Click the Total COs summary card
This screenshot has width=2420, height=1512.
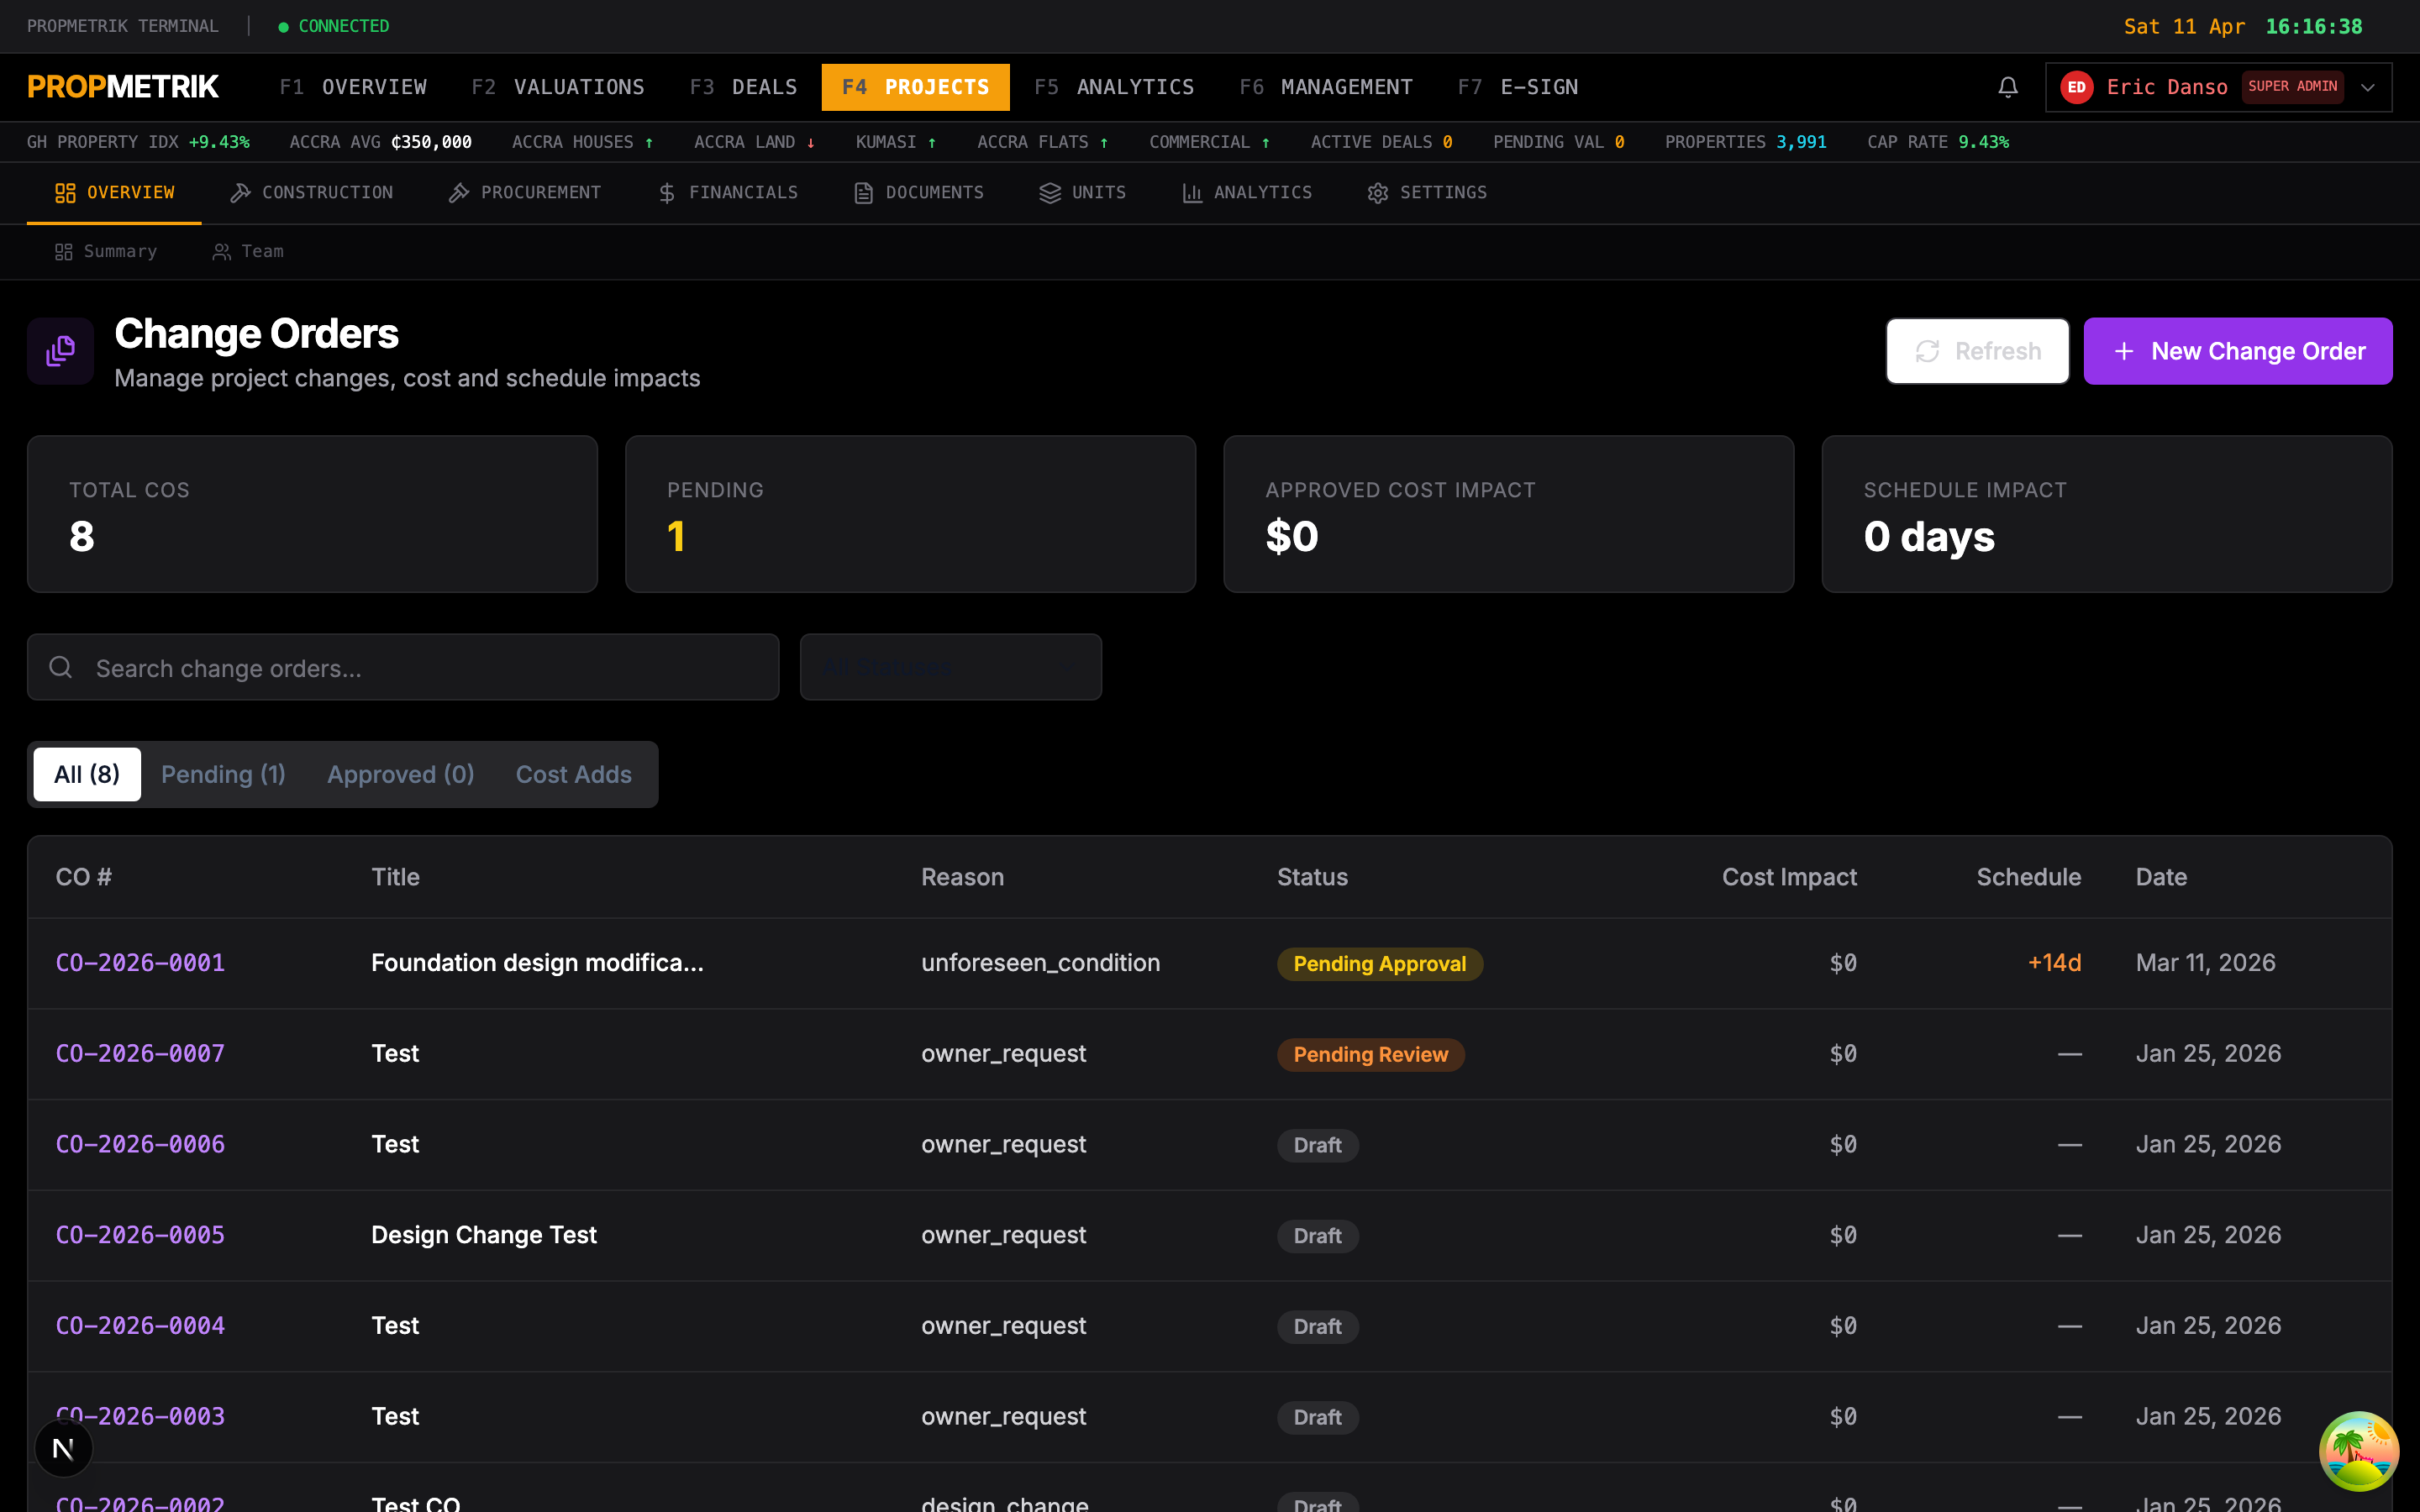click(312, 514)
